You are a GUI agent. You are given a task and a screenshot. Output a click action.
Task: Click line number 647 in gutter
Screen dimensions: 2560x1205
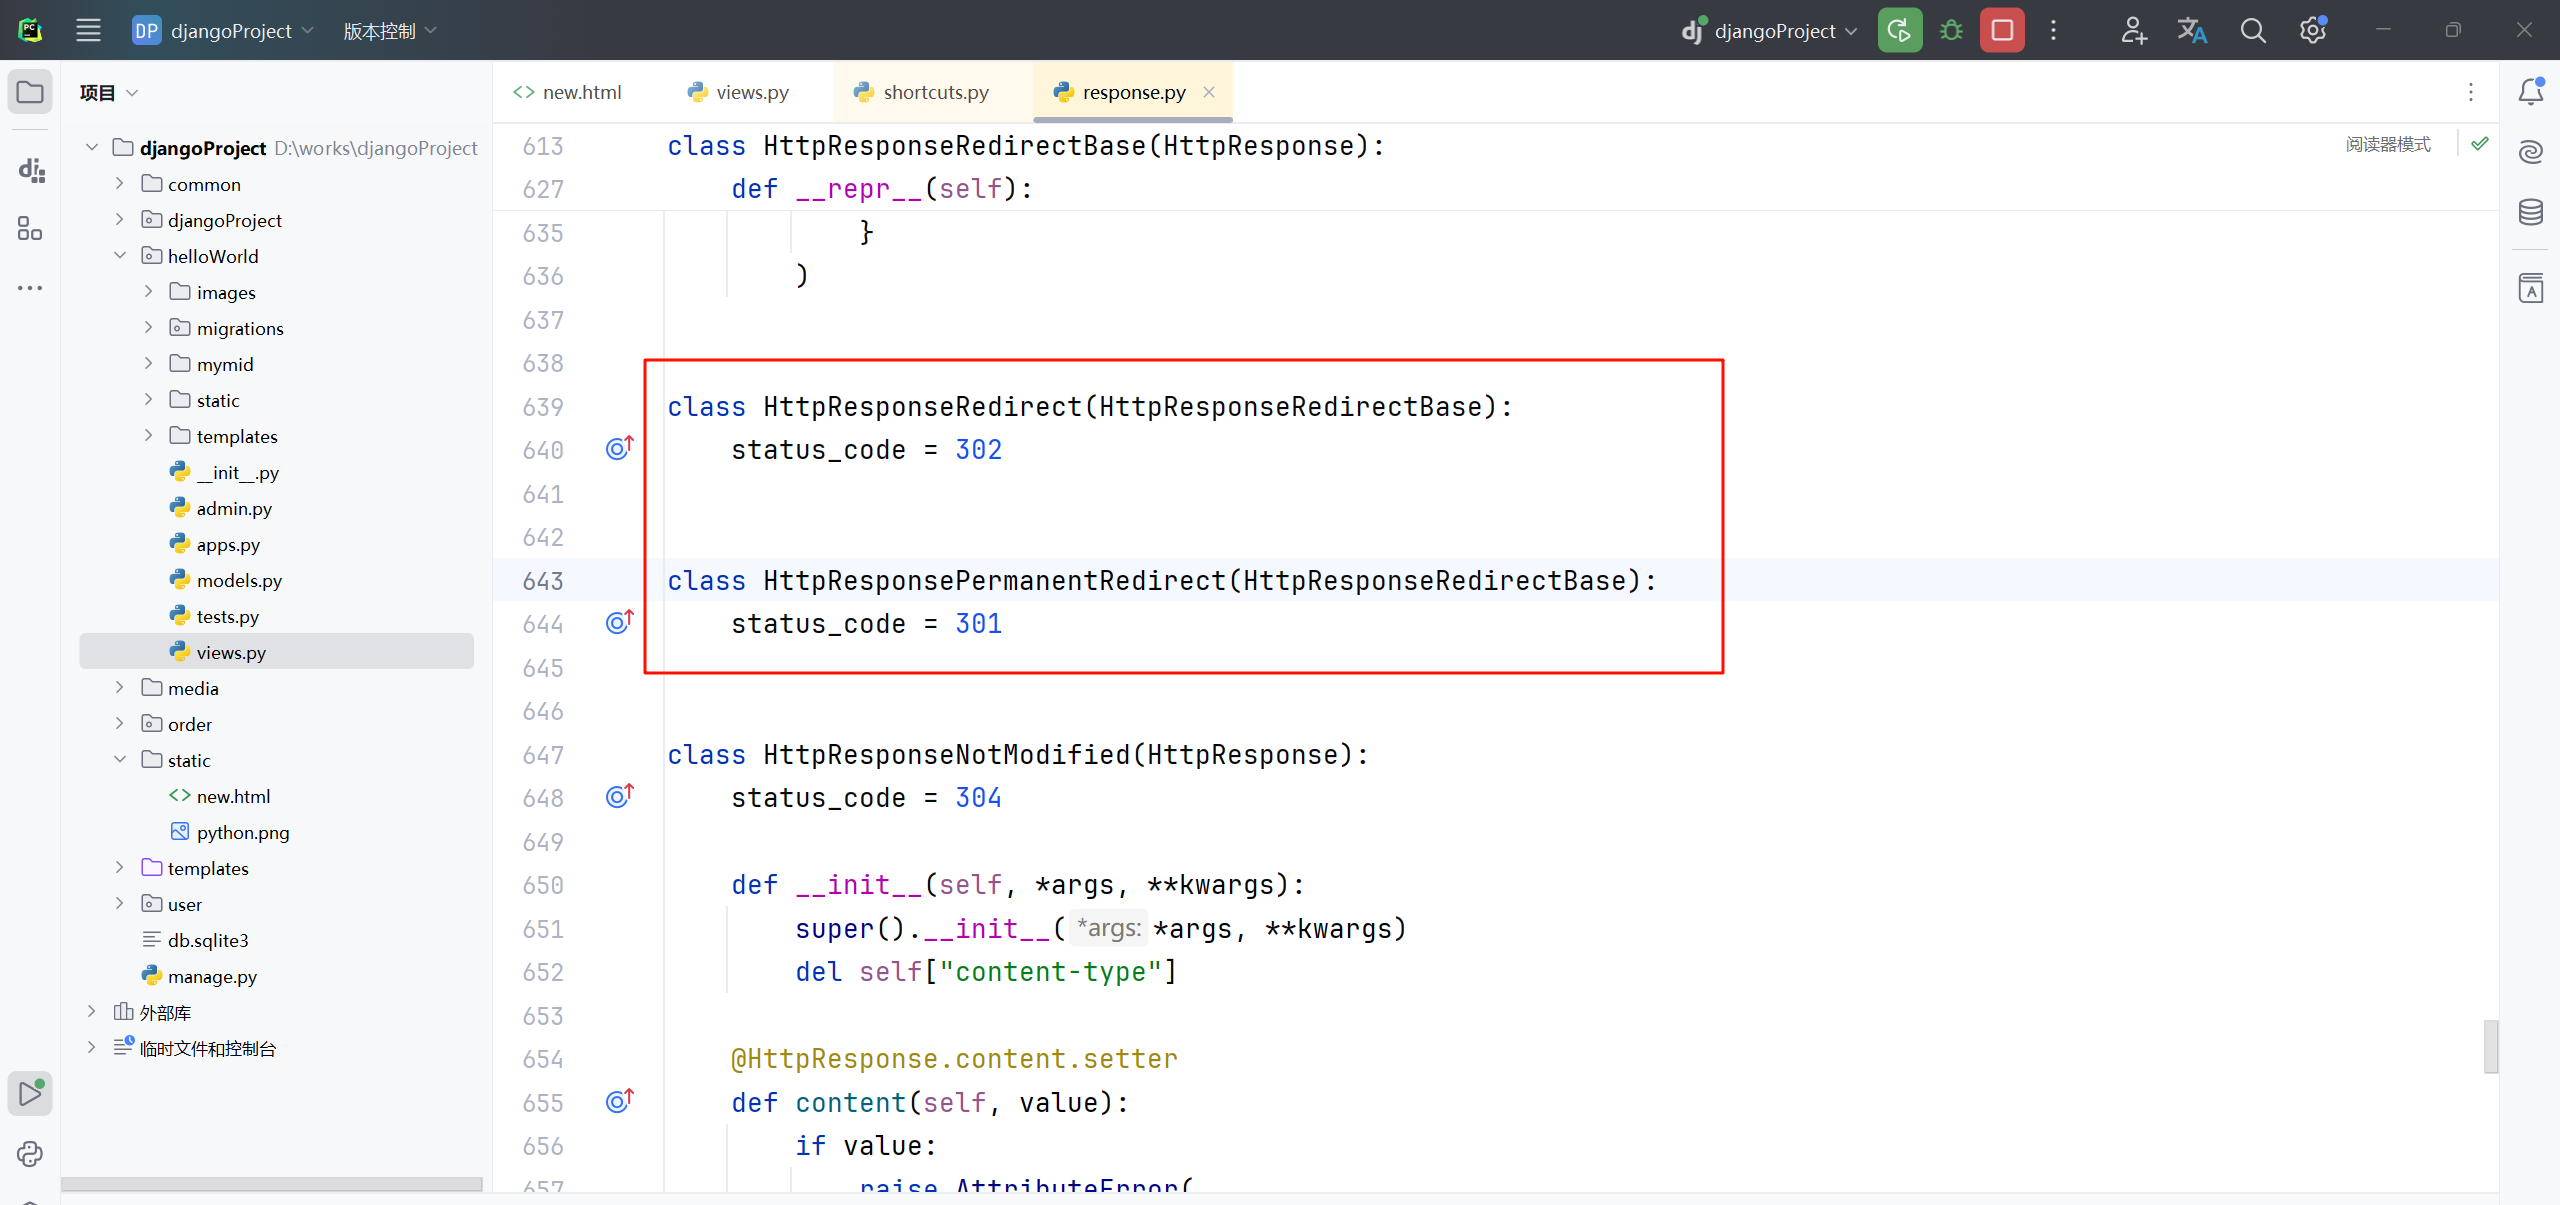(543, 754)
